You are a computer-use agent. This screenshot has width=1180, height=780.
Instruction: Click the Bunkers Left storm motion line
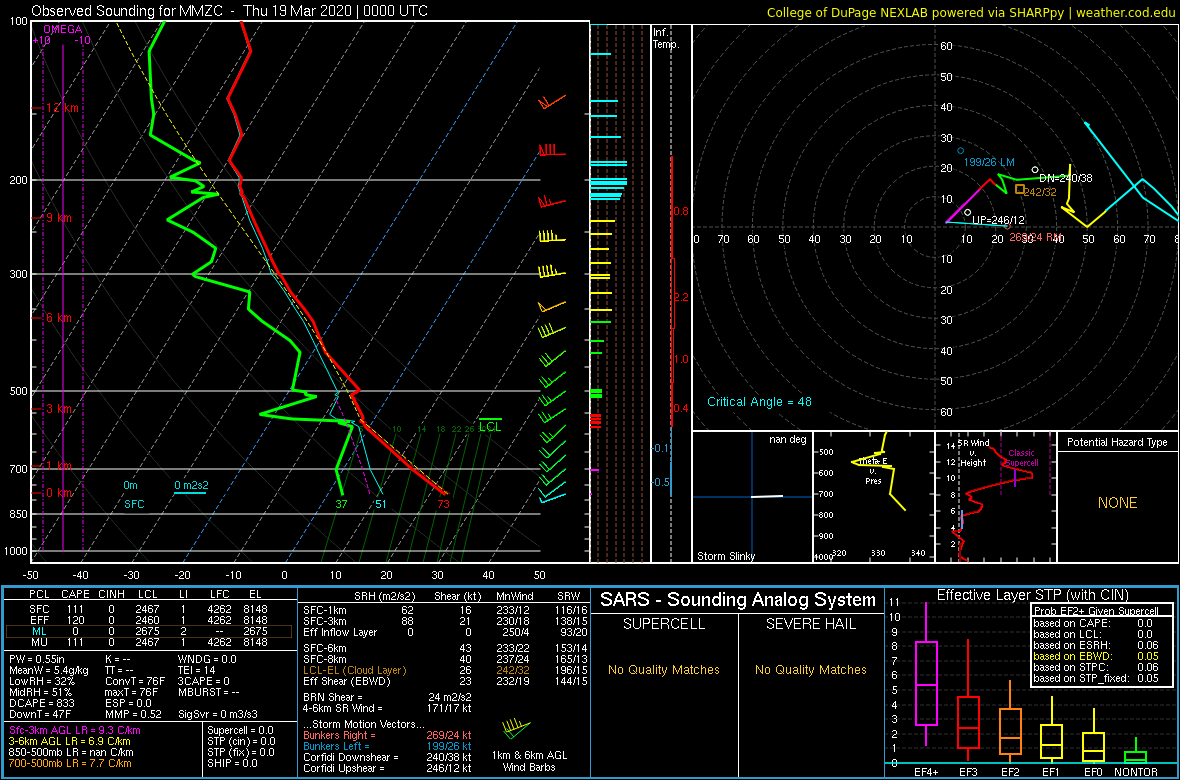387,746
